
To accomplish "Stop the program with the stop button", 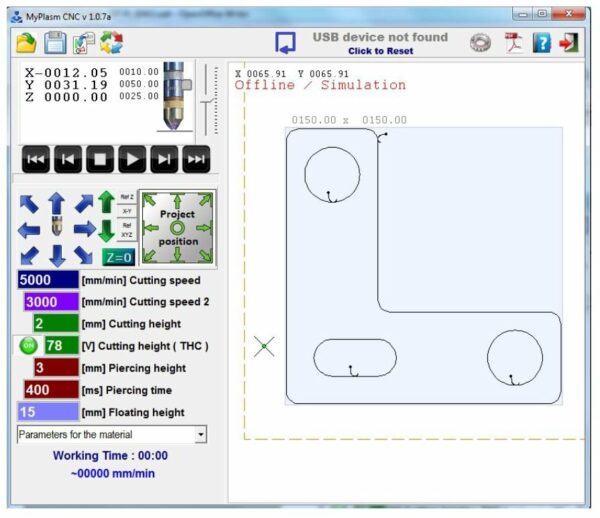I will (100, 159).
